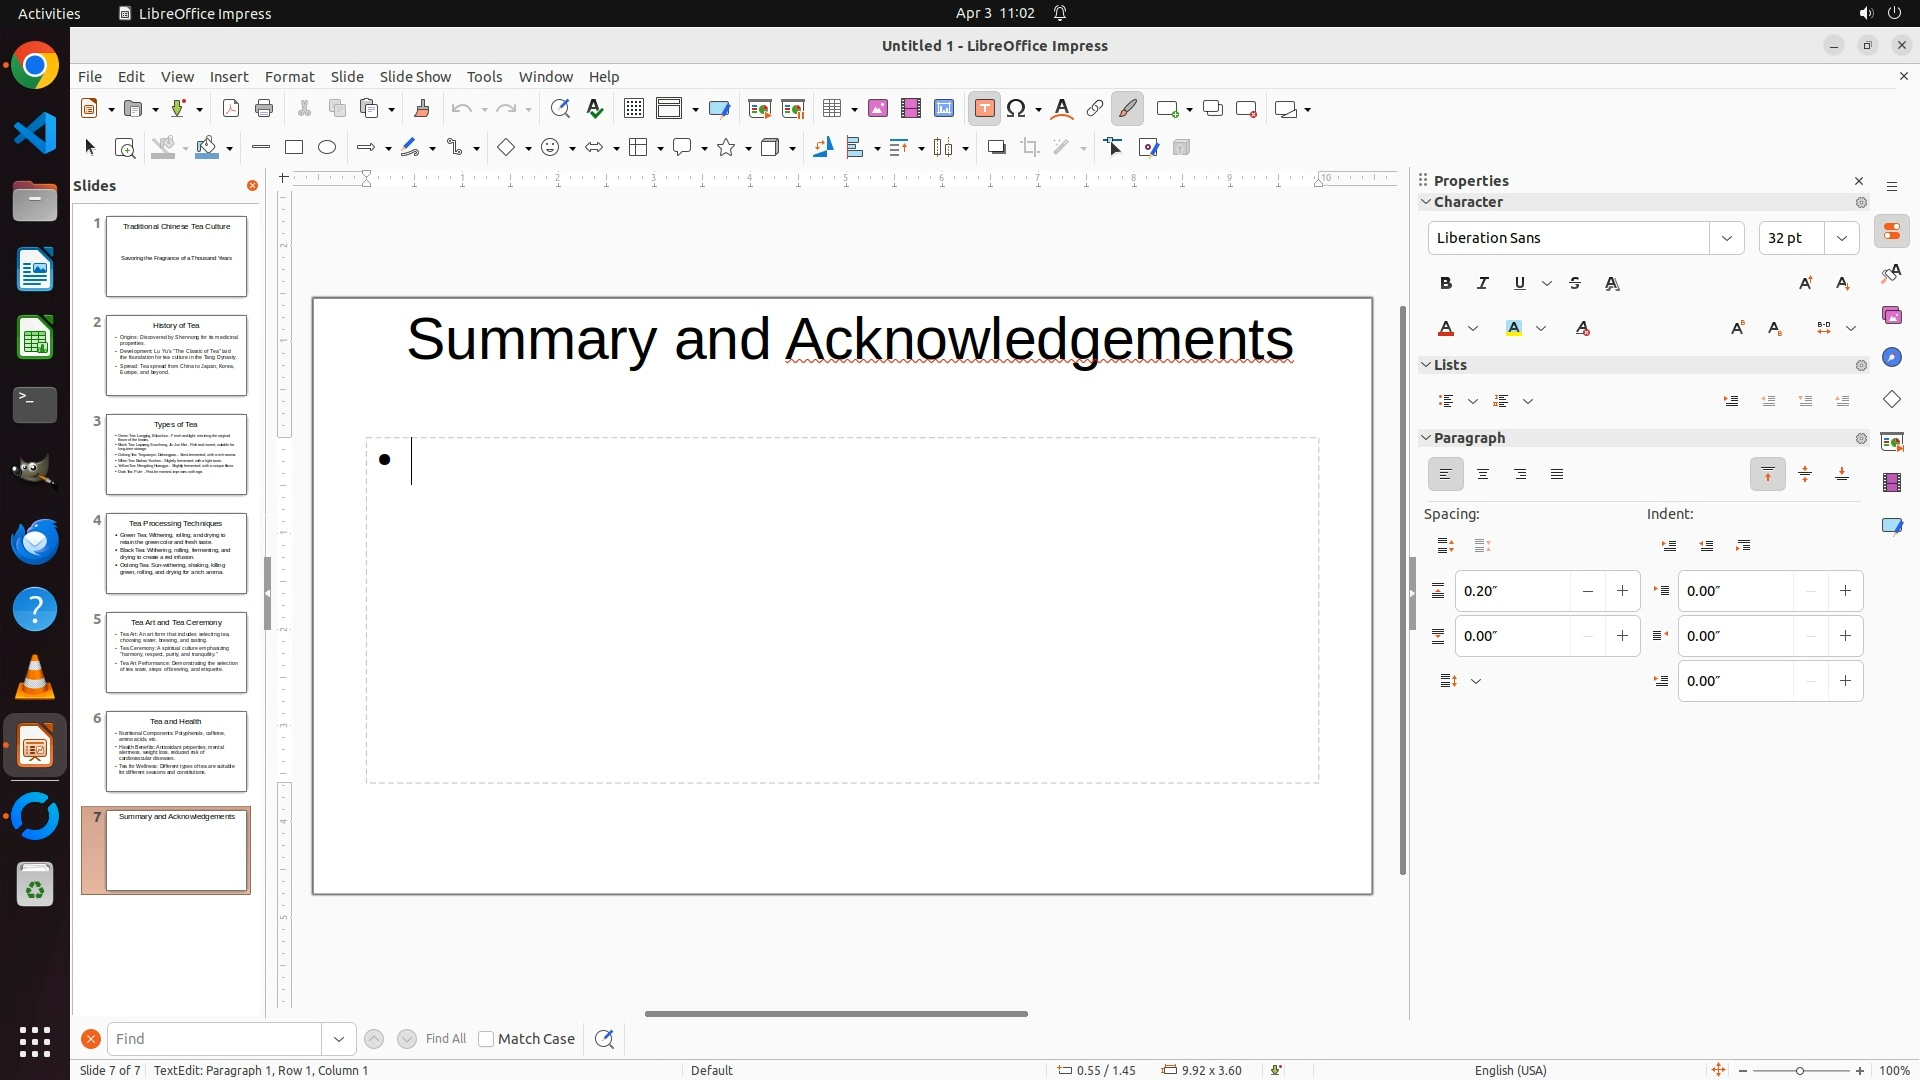This screenshot has height=1080, width=1920.
Task: Click the Insert Table icon
Action: tap(832, 109)
